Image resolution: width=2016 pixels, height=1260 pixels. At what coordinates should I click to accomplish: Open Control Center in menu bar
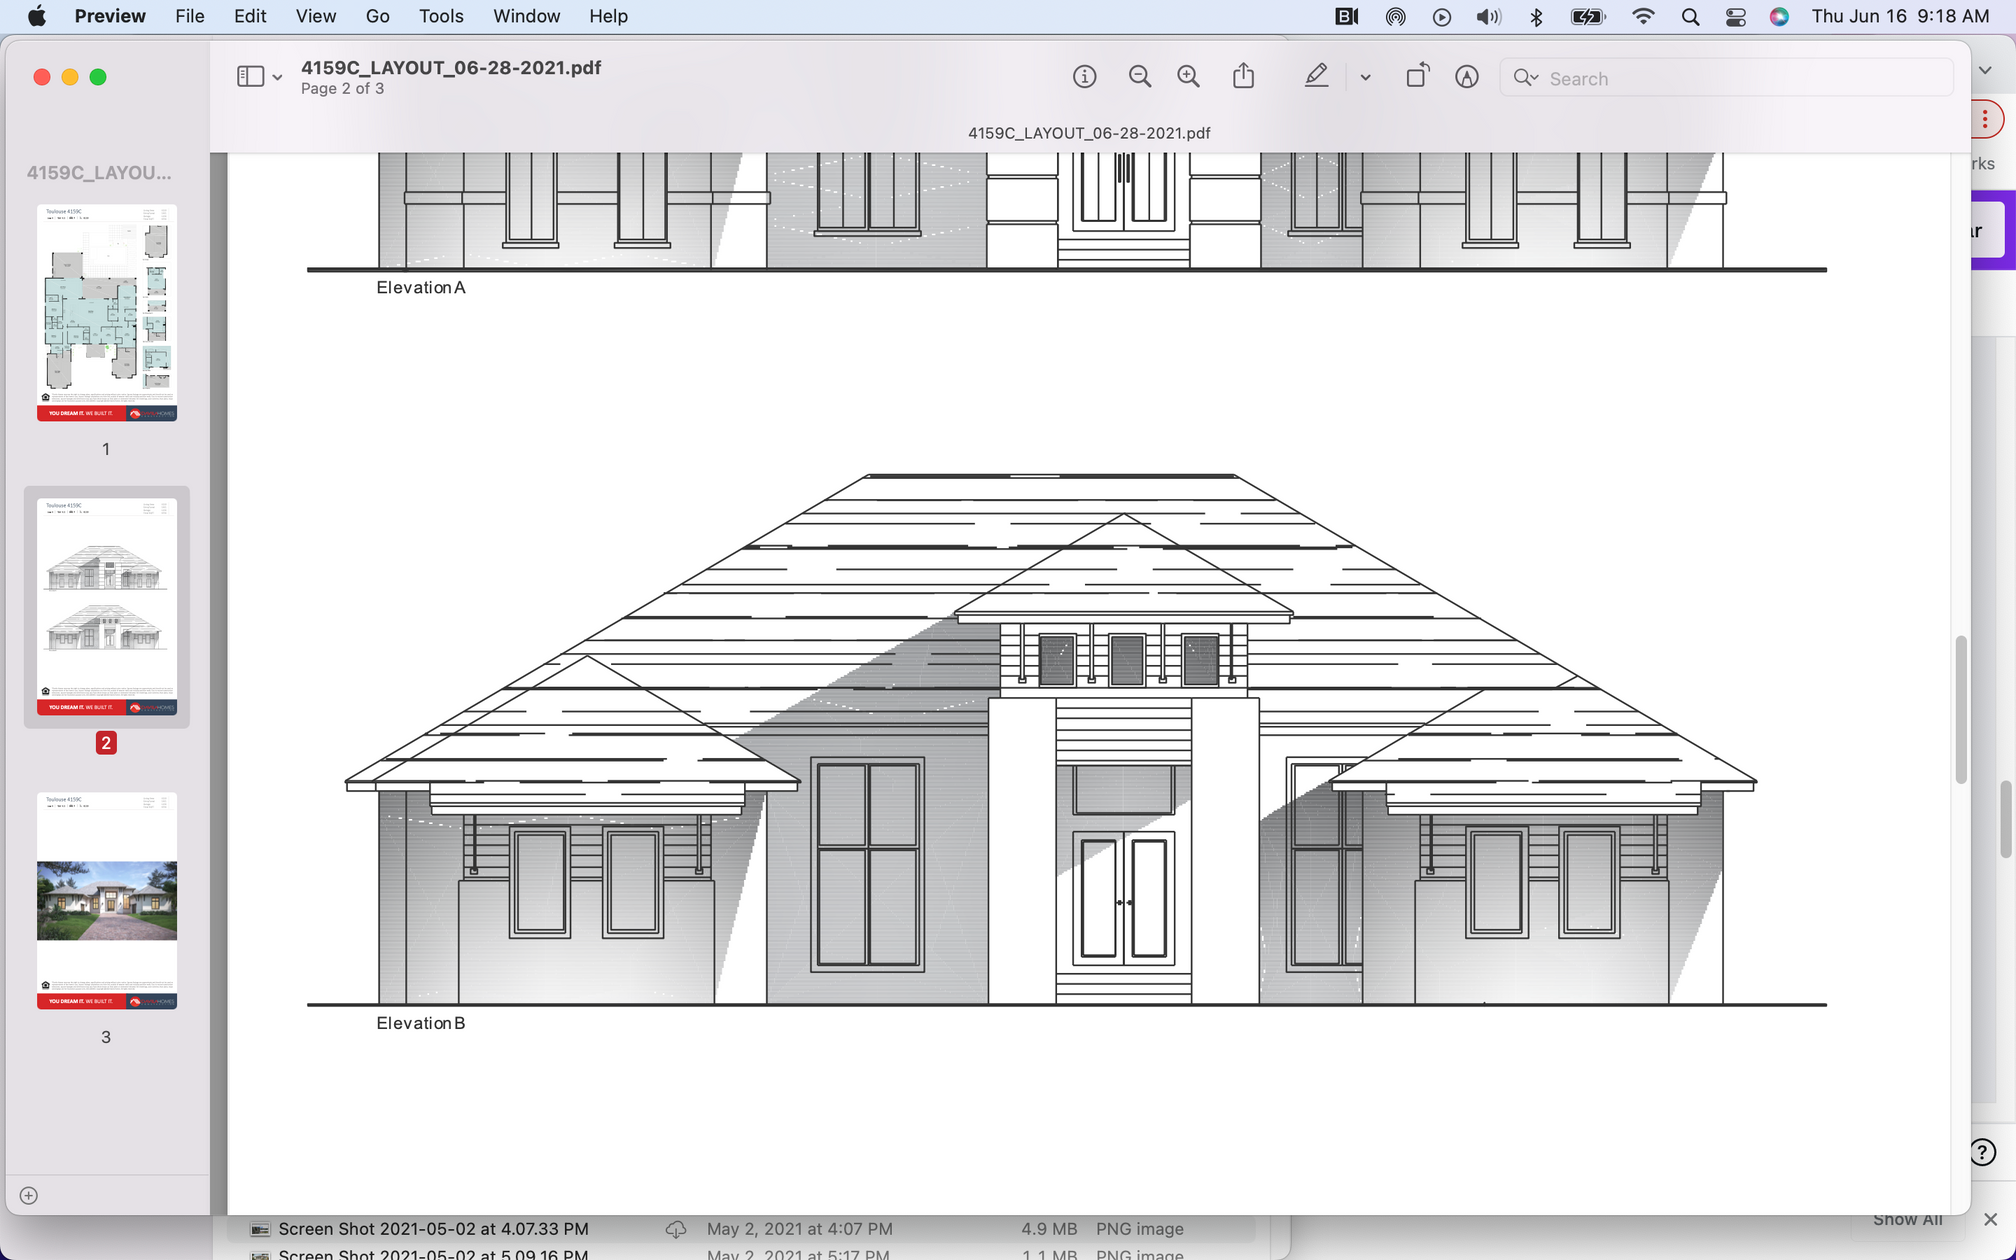point(1735,16)
